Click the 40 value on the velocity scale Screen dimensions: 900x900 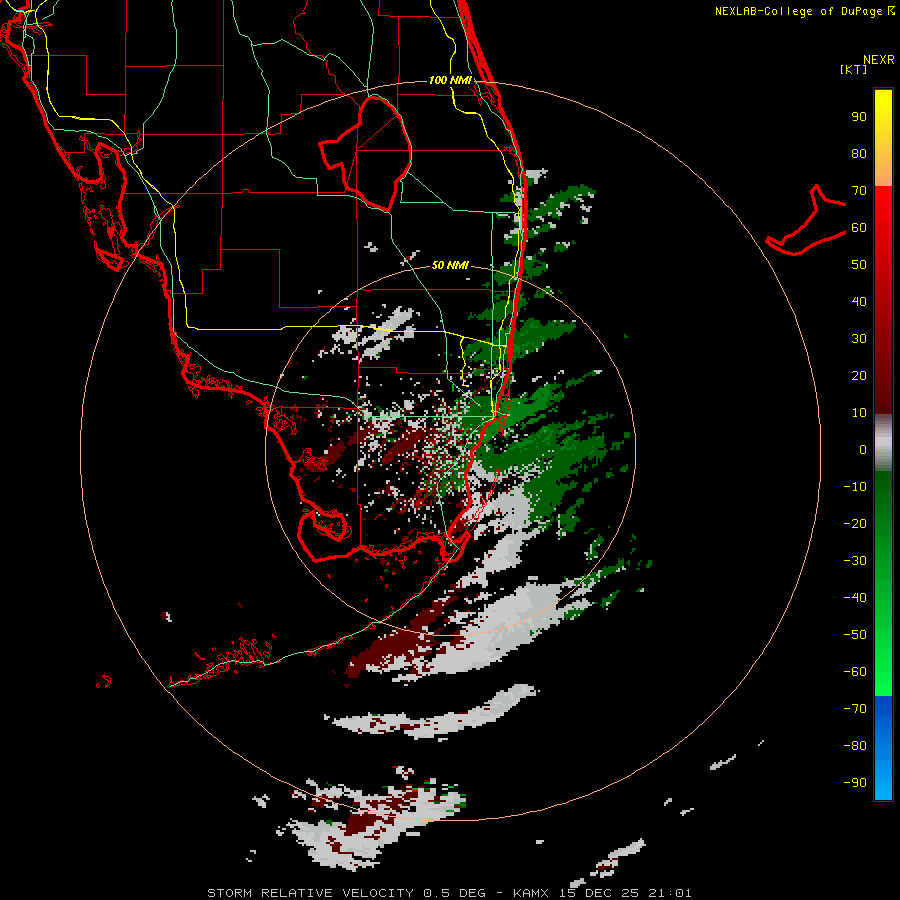(x=859, y=301)
